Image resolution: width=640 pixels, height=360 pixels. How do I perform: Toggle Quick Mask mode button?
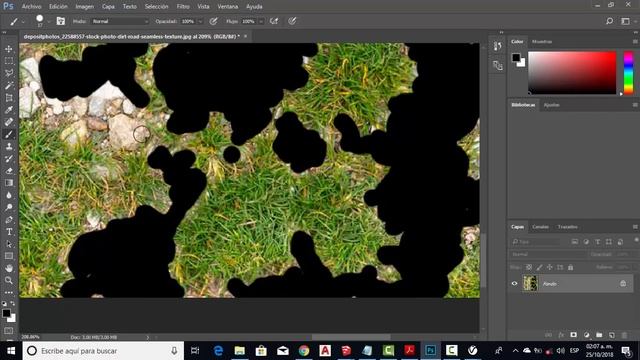point(9,330)
